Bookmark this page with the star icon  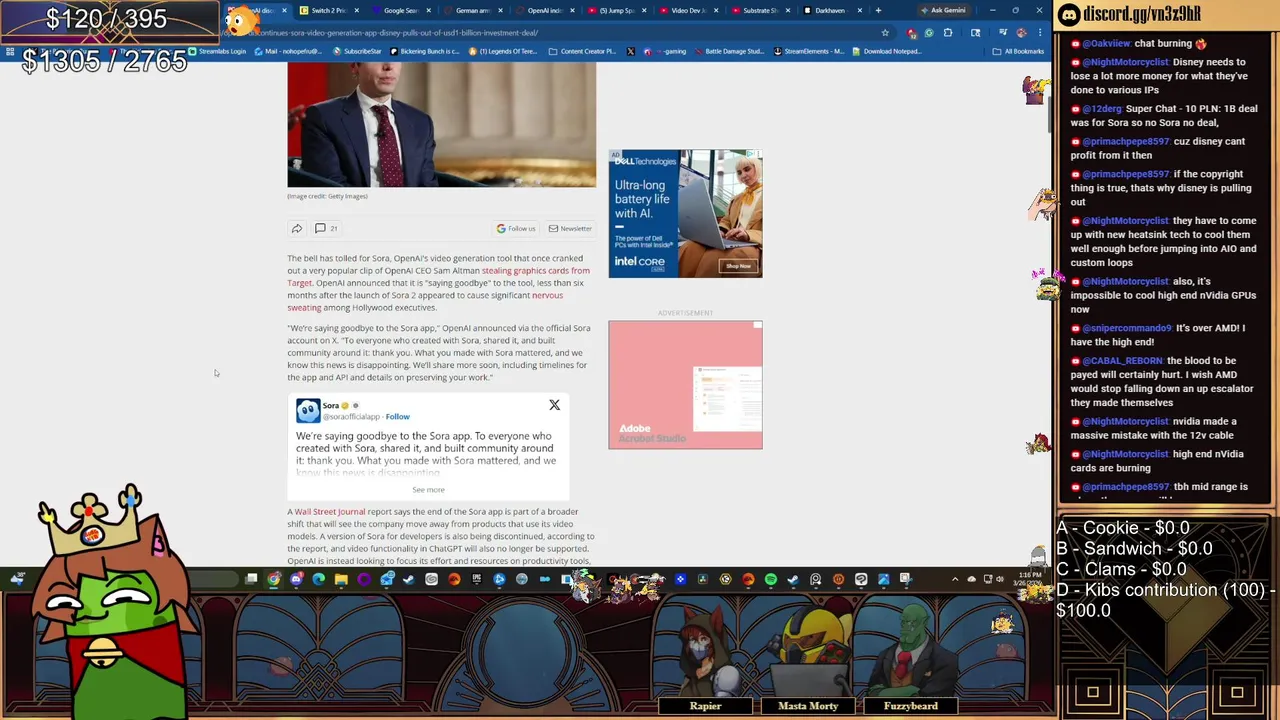[x=885, y=32]
